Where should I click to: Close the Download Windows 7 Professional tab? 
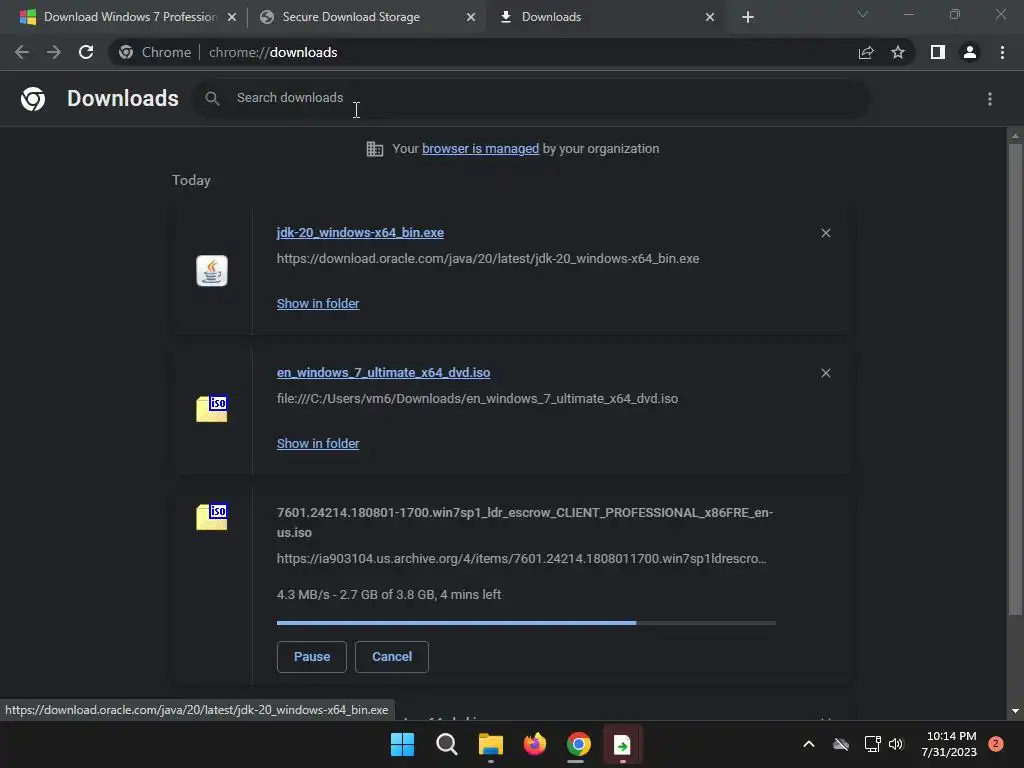(x=232, y=17)
